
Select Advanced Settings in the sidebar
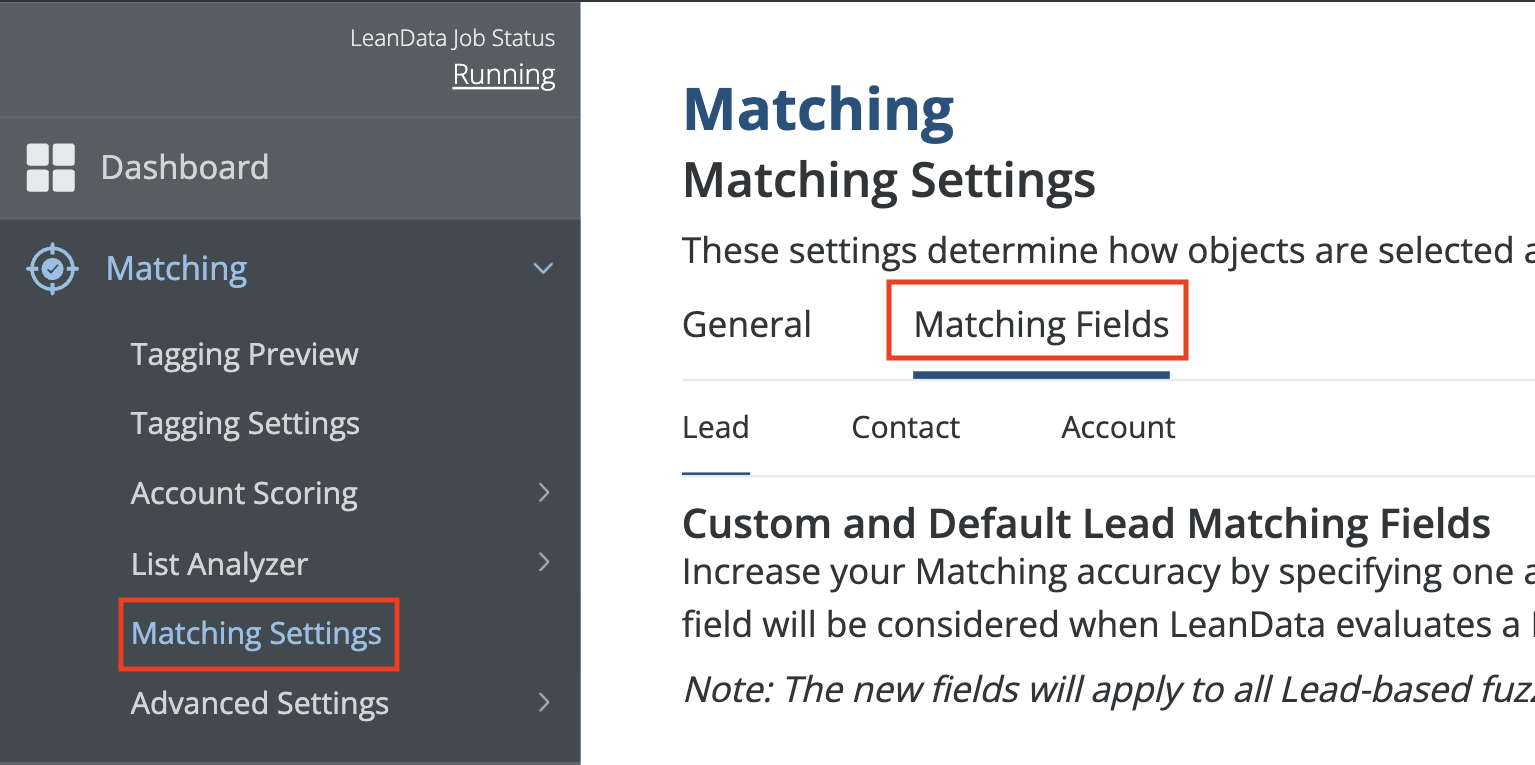pyautogui.click(x=260, y=703)
